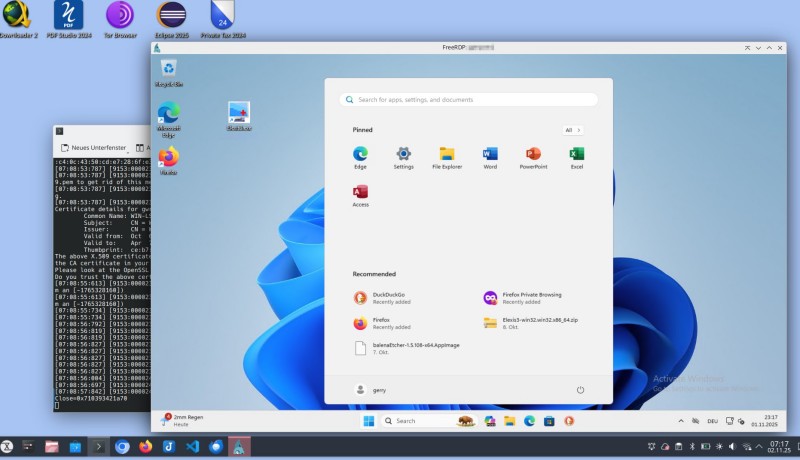This screenshot has height=460, width=800.
Task: Open Bluetooth settings in the host tray
Action: 692,447
